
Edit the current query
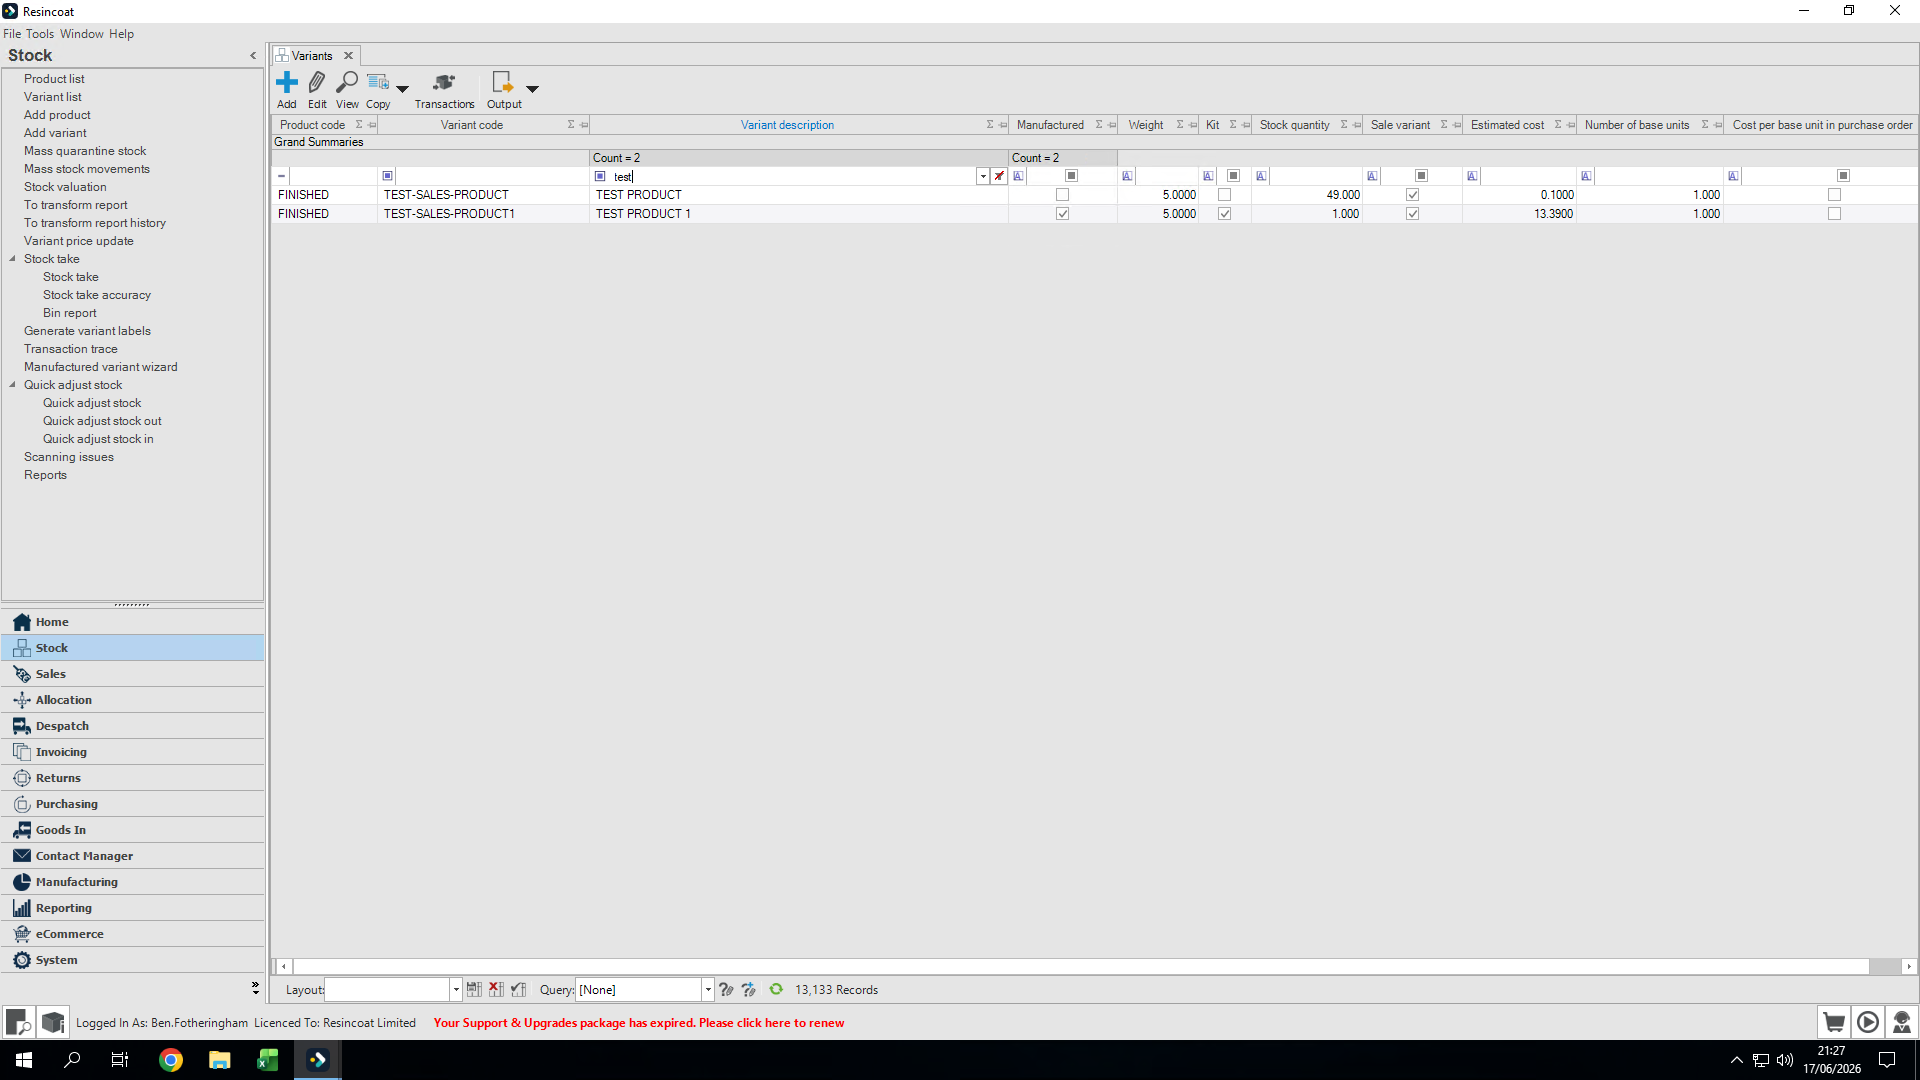click(x=726, y=990)
